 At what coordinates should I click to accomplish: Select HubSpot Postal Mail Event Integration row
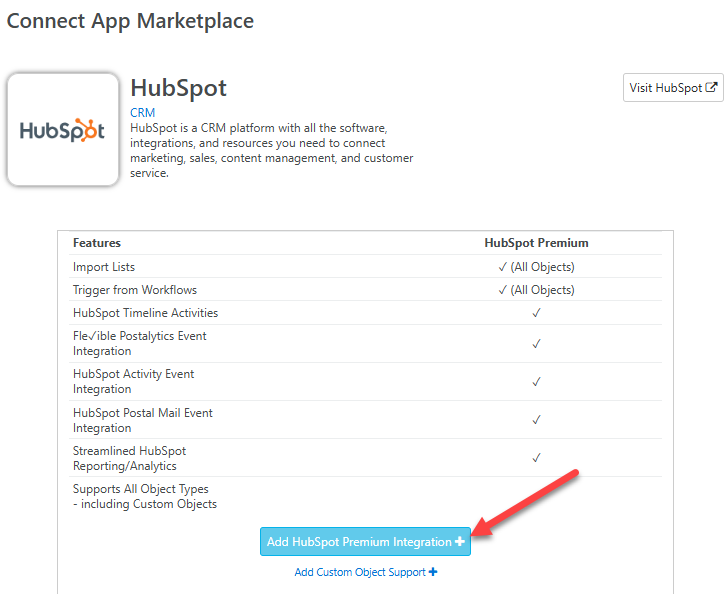tap(365, 420)
